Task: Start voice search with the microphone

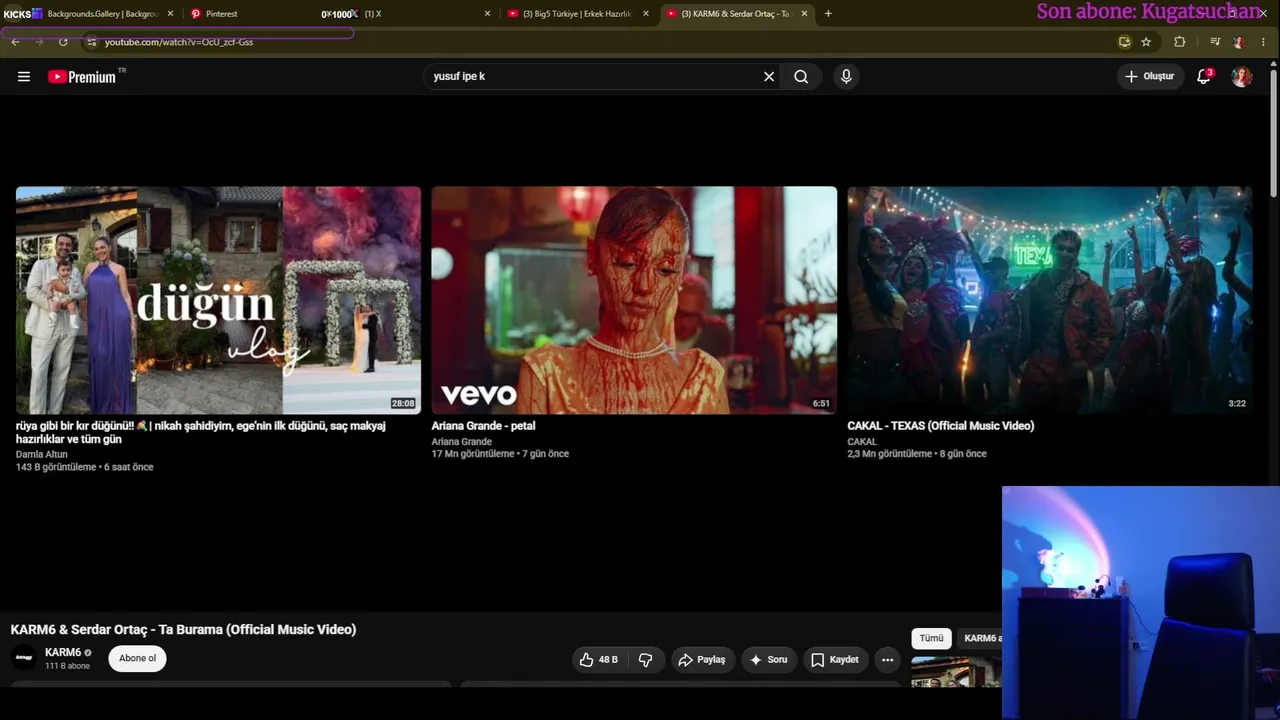Action: tap(846, 77)
